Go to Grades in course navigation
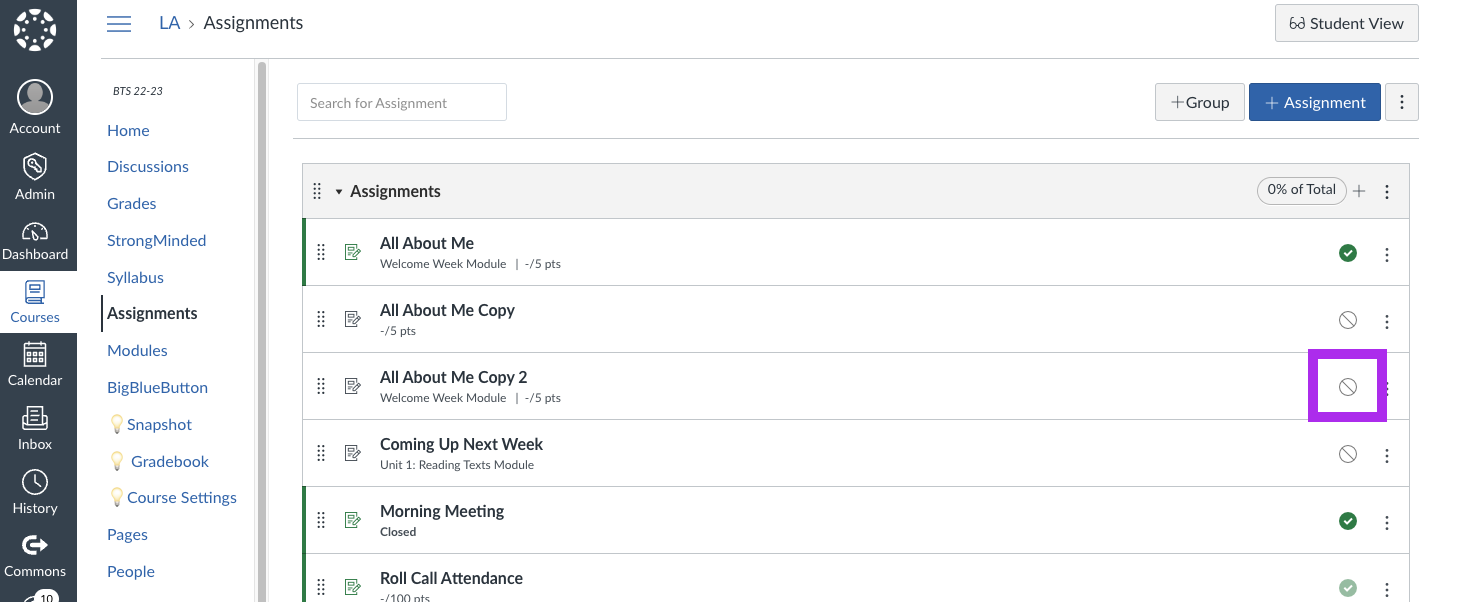This screenshot has width=1463, height=602. (x=132, y=203)
